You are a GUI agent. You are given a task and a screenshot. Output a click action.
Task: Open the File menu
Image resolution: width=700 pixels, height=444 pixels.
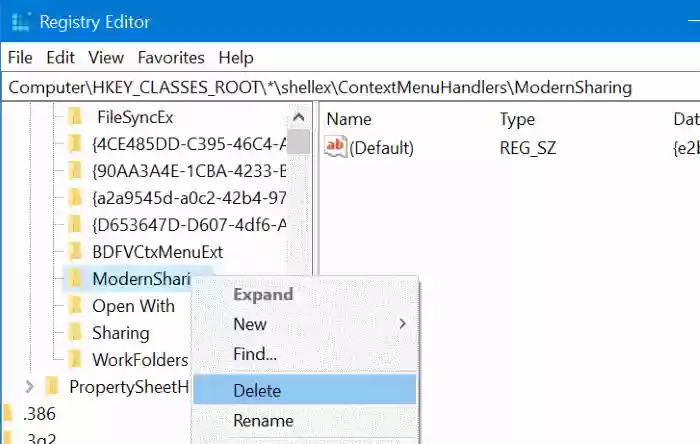click(x=20, y=58)
